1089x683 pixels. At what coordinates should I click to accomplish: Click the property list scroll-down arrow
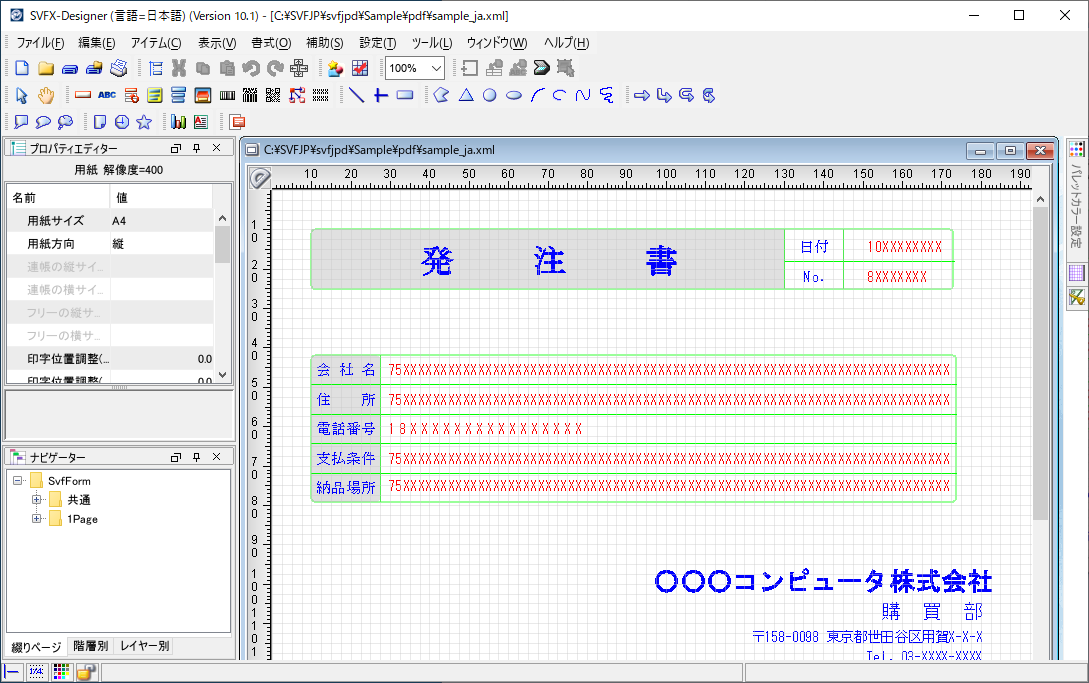[222, 375]
